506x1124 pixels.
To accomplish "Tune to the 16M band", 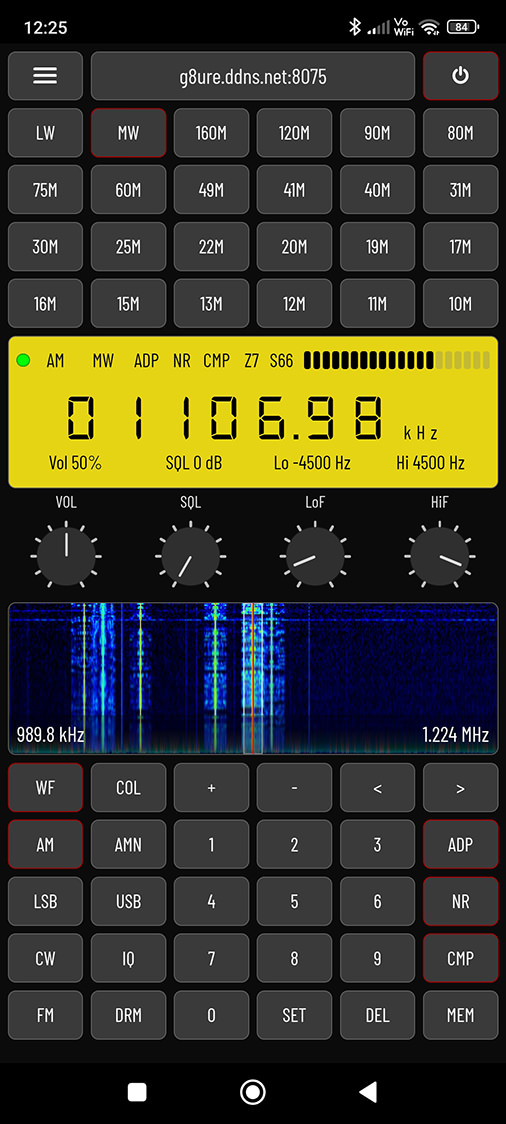I will point(45,304).
